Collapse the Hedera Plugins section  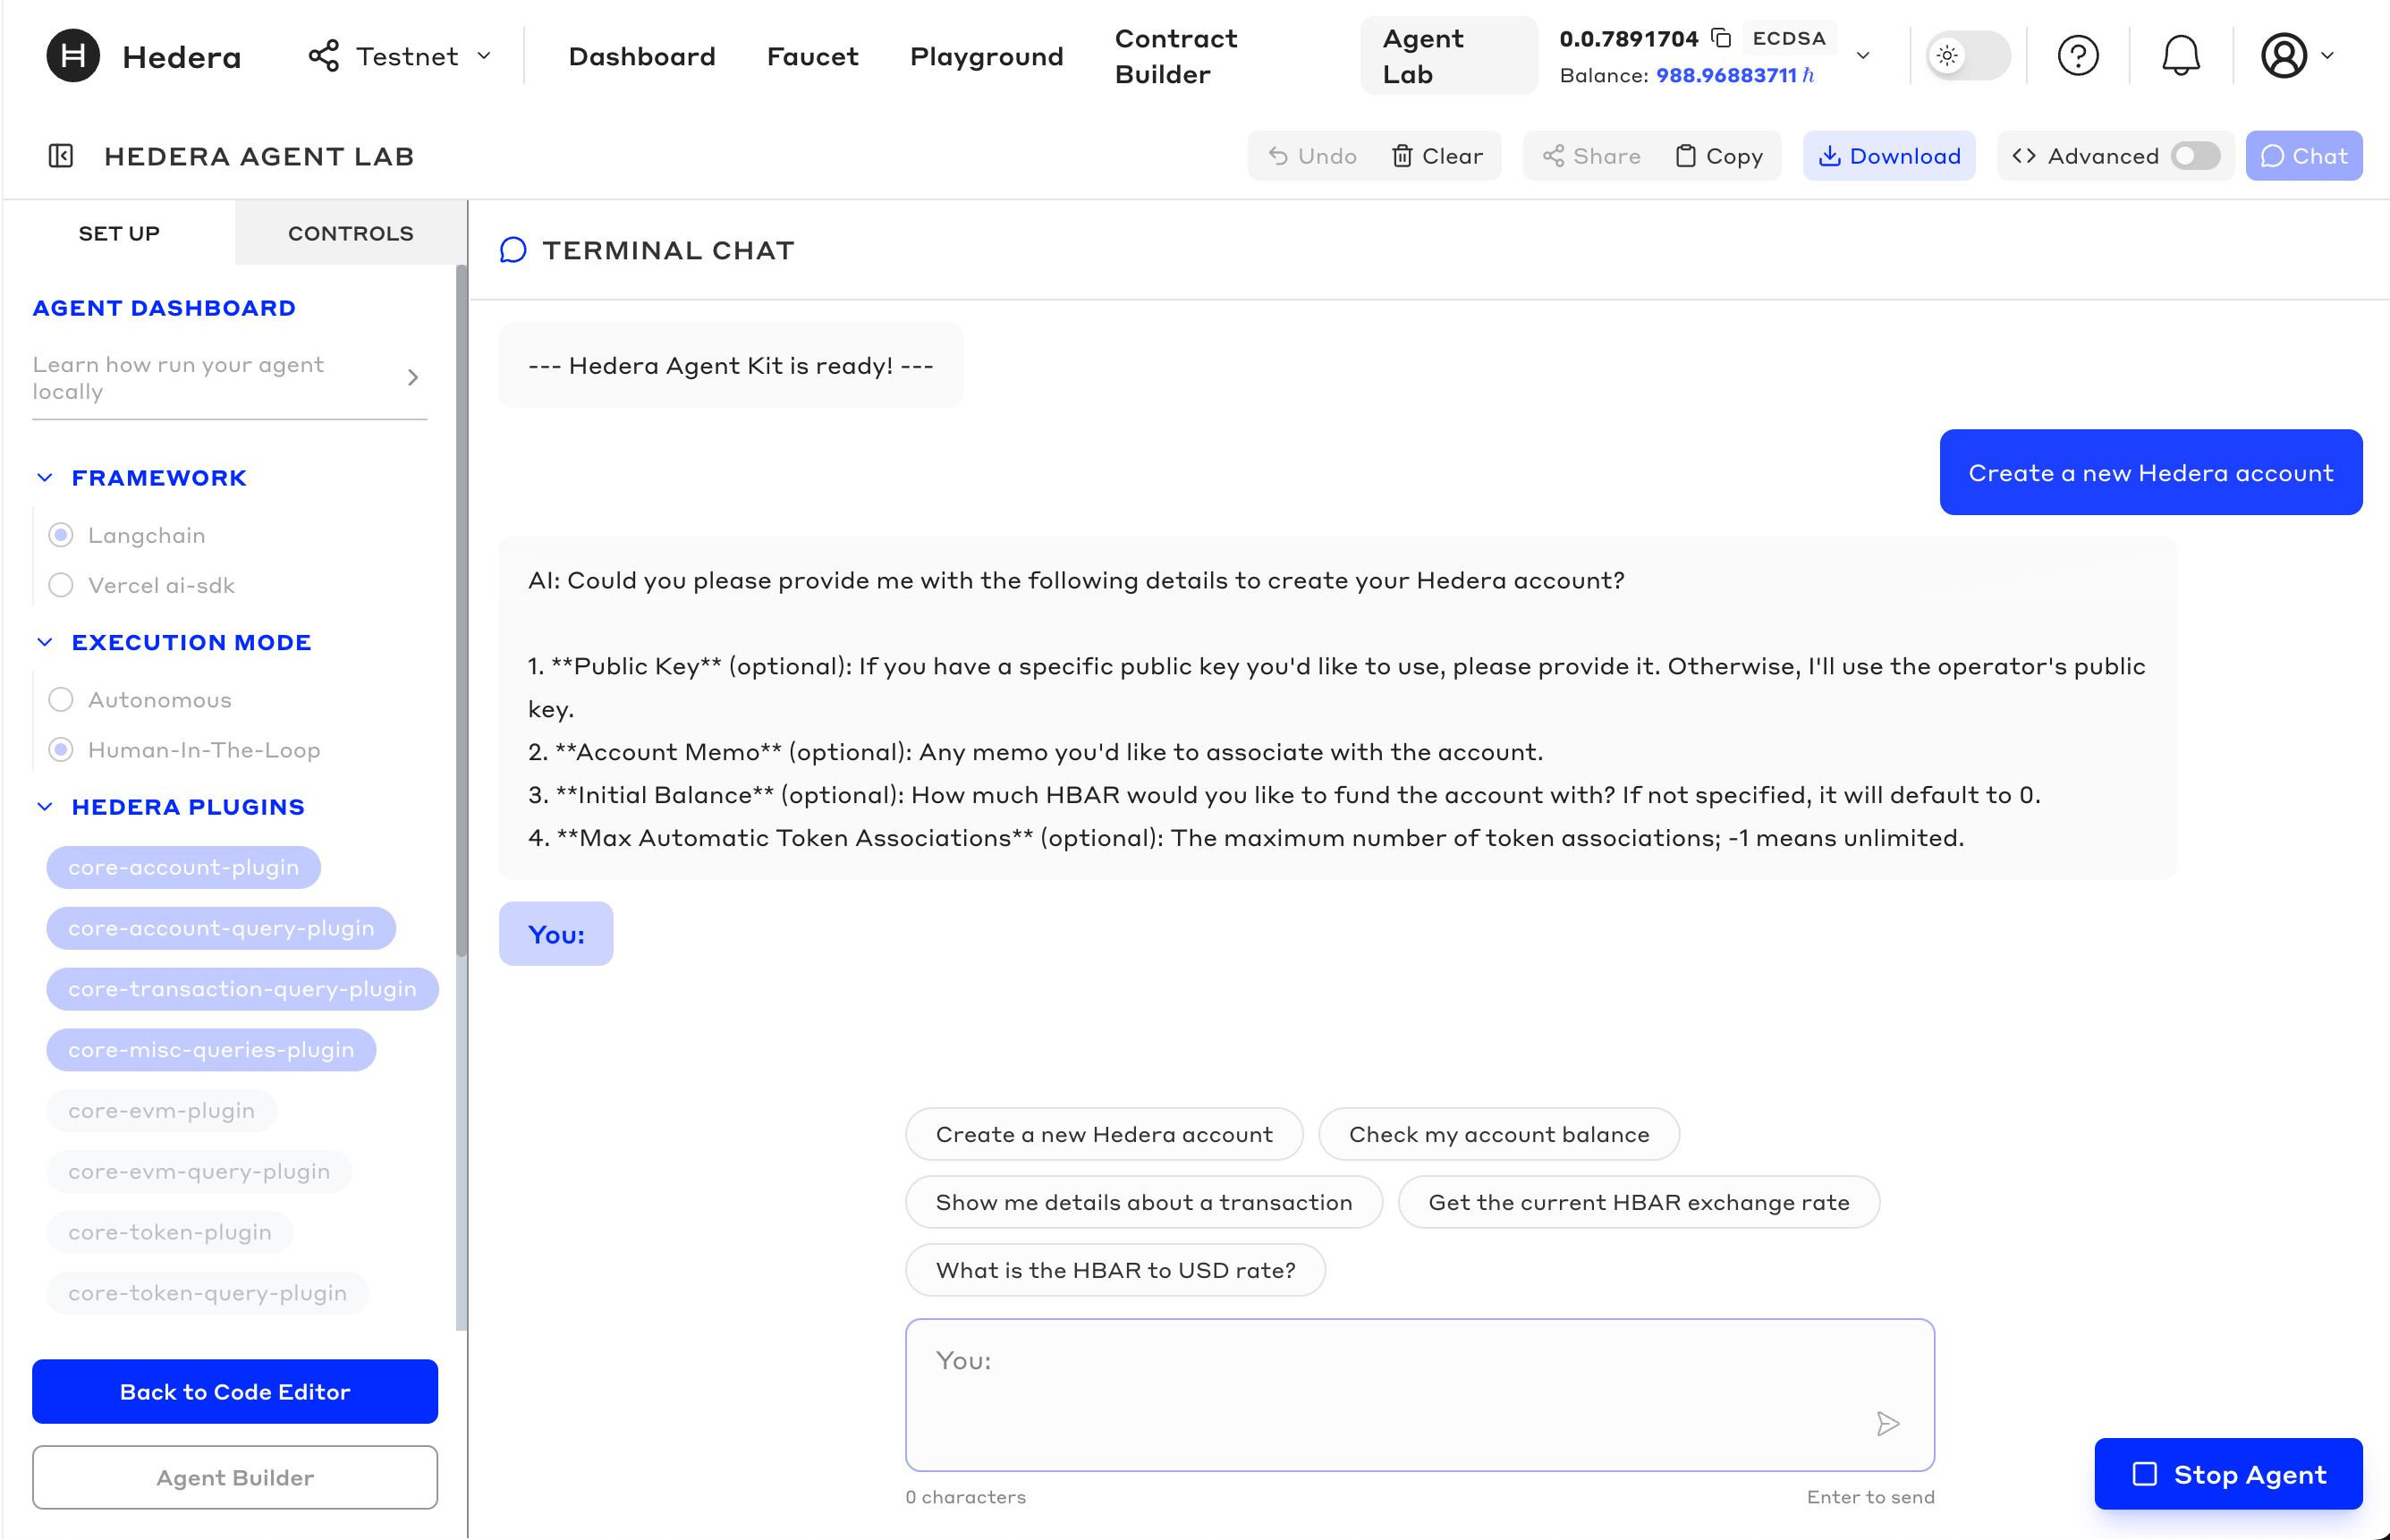(45, 807)
